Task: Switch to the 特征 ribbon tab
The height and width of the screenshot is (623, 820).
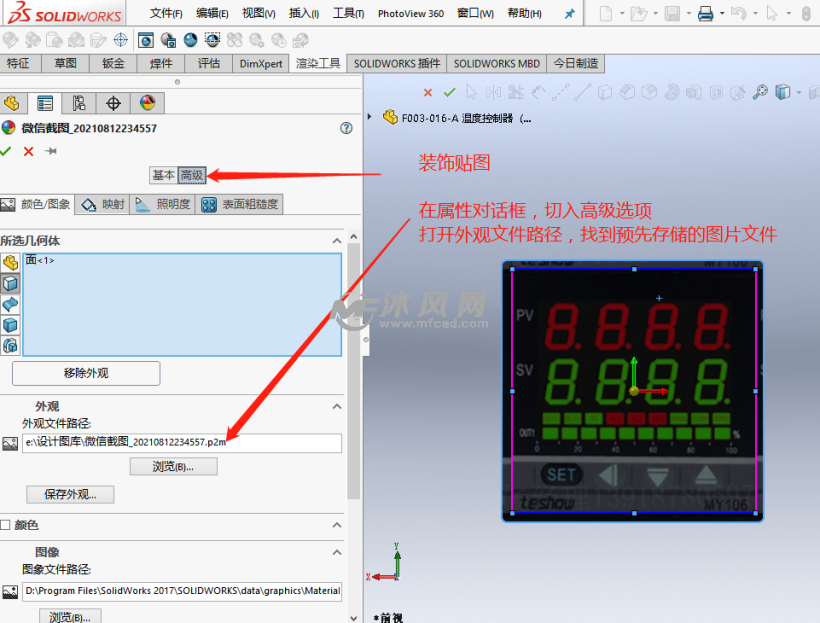Action: pos(18,64)
